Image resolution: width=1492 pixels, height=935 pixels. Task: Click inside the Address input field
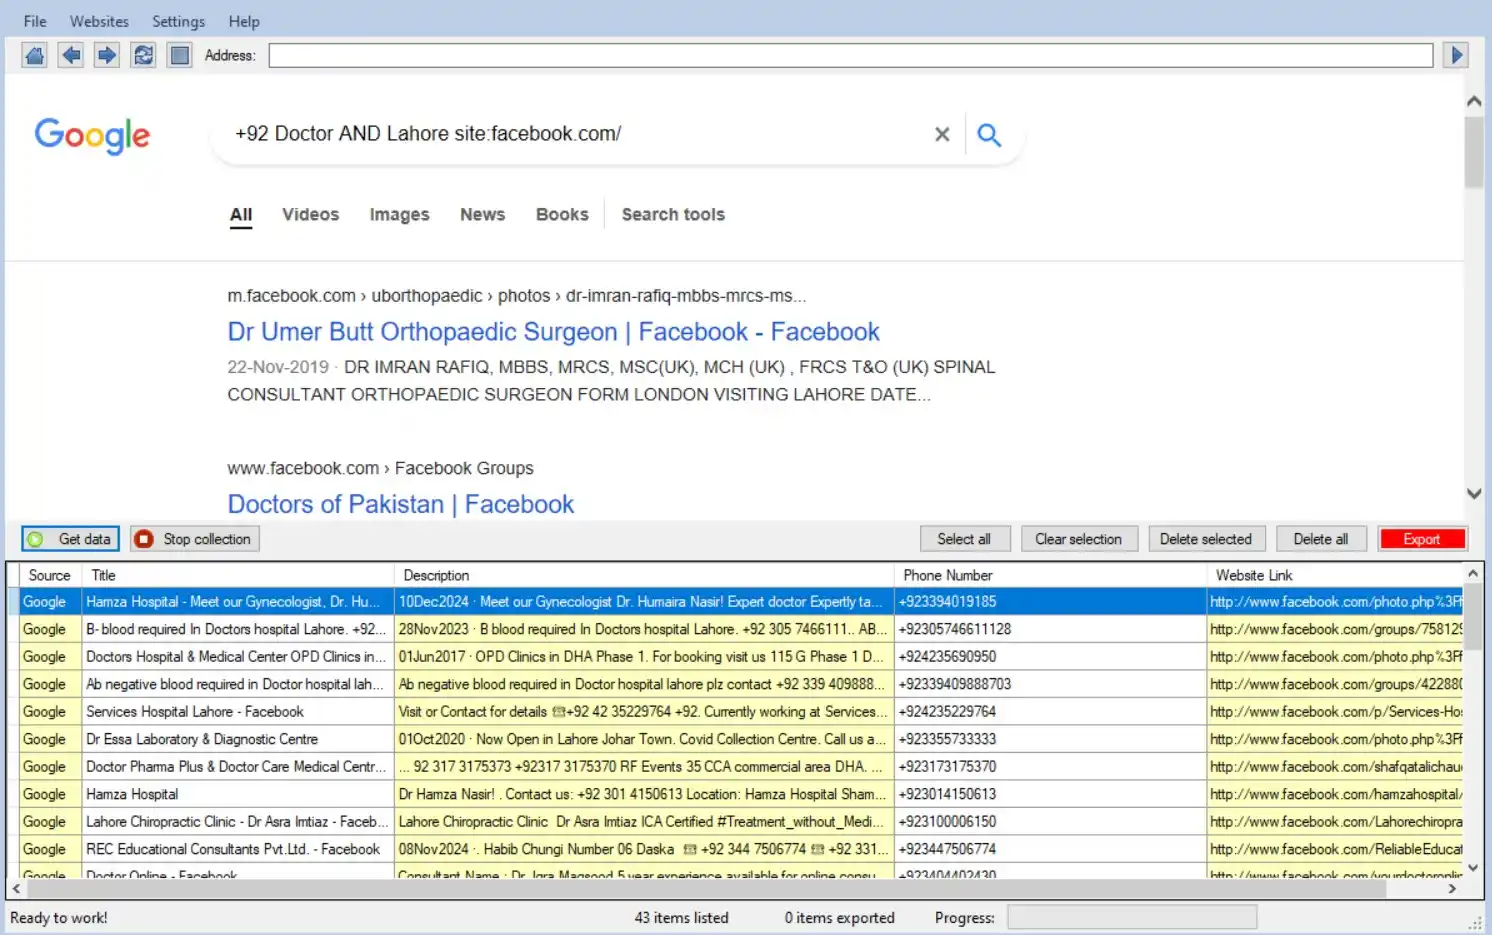[851, 55]
